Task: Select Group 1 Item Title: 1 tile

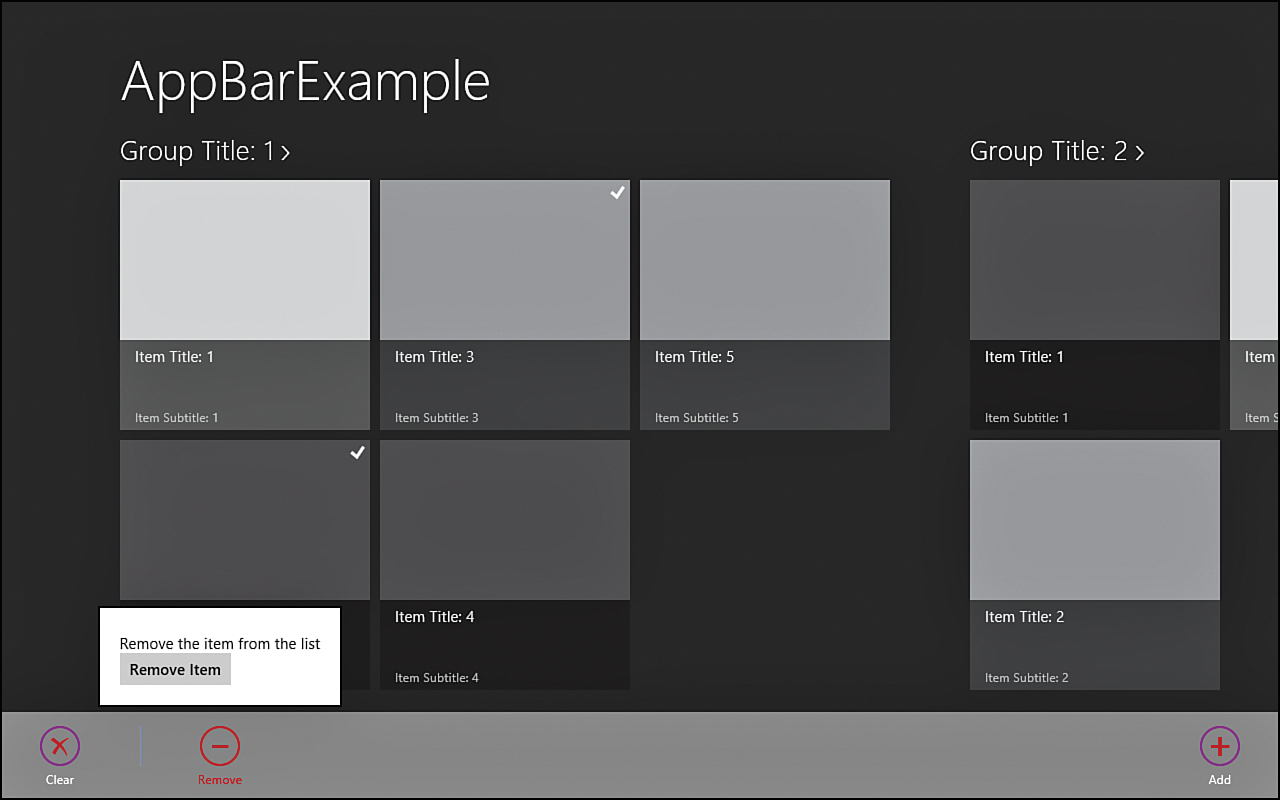Action: pos(245,305)
